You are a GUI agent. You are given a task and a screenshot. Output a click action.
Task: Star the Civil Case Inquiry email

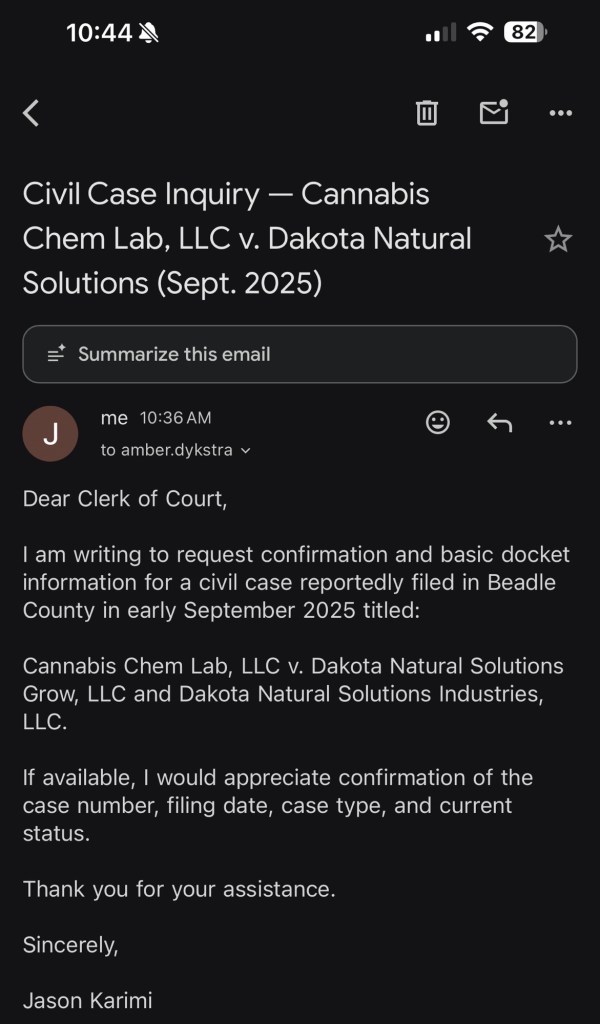pos(557,240)
